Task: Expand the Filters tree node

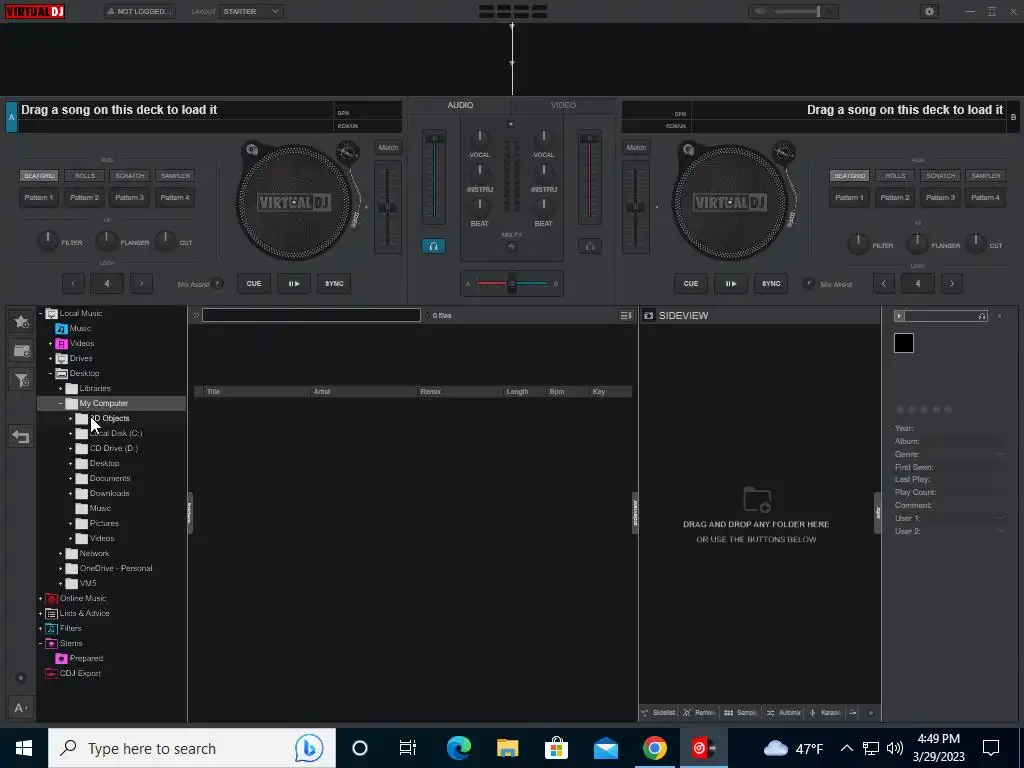Action: click(x=40, y=628)
